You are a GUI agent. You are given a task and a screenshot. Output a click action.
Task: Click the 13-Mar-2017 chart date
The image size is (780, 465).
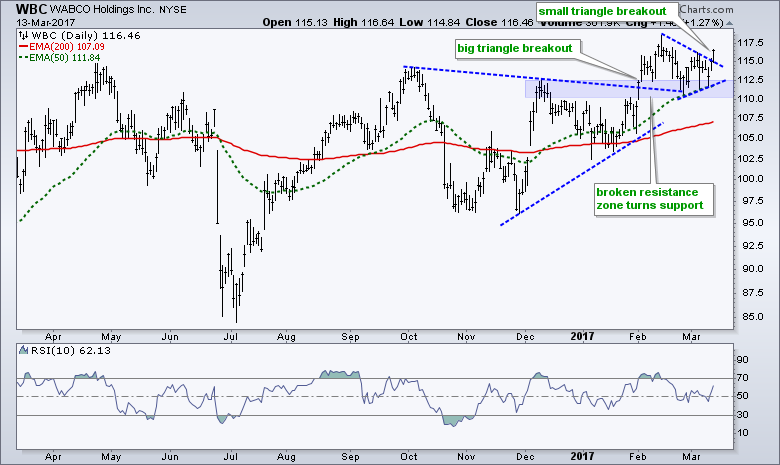[x=45, y=22]
